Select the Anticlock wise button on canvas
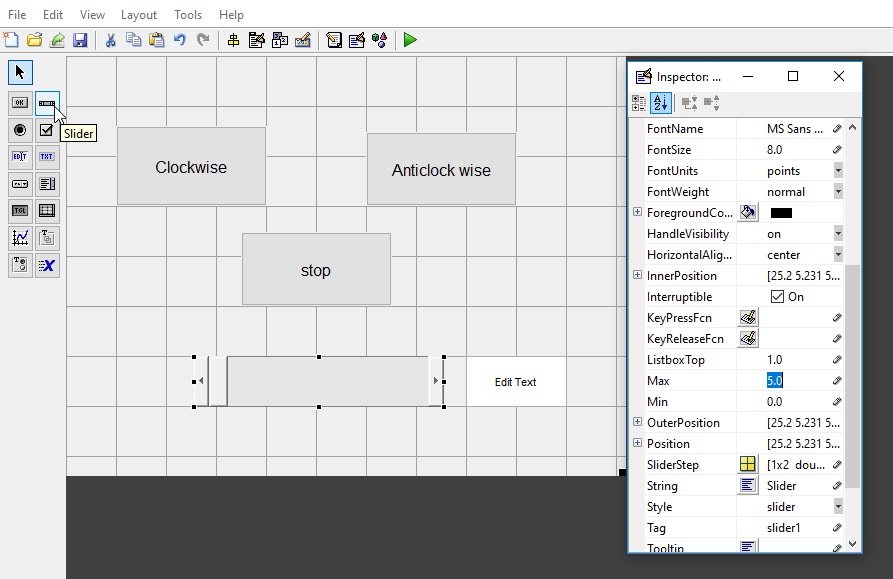 [x=441, y=169]
